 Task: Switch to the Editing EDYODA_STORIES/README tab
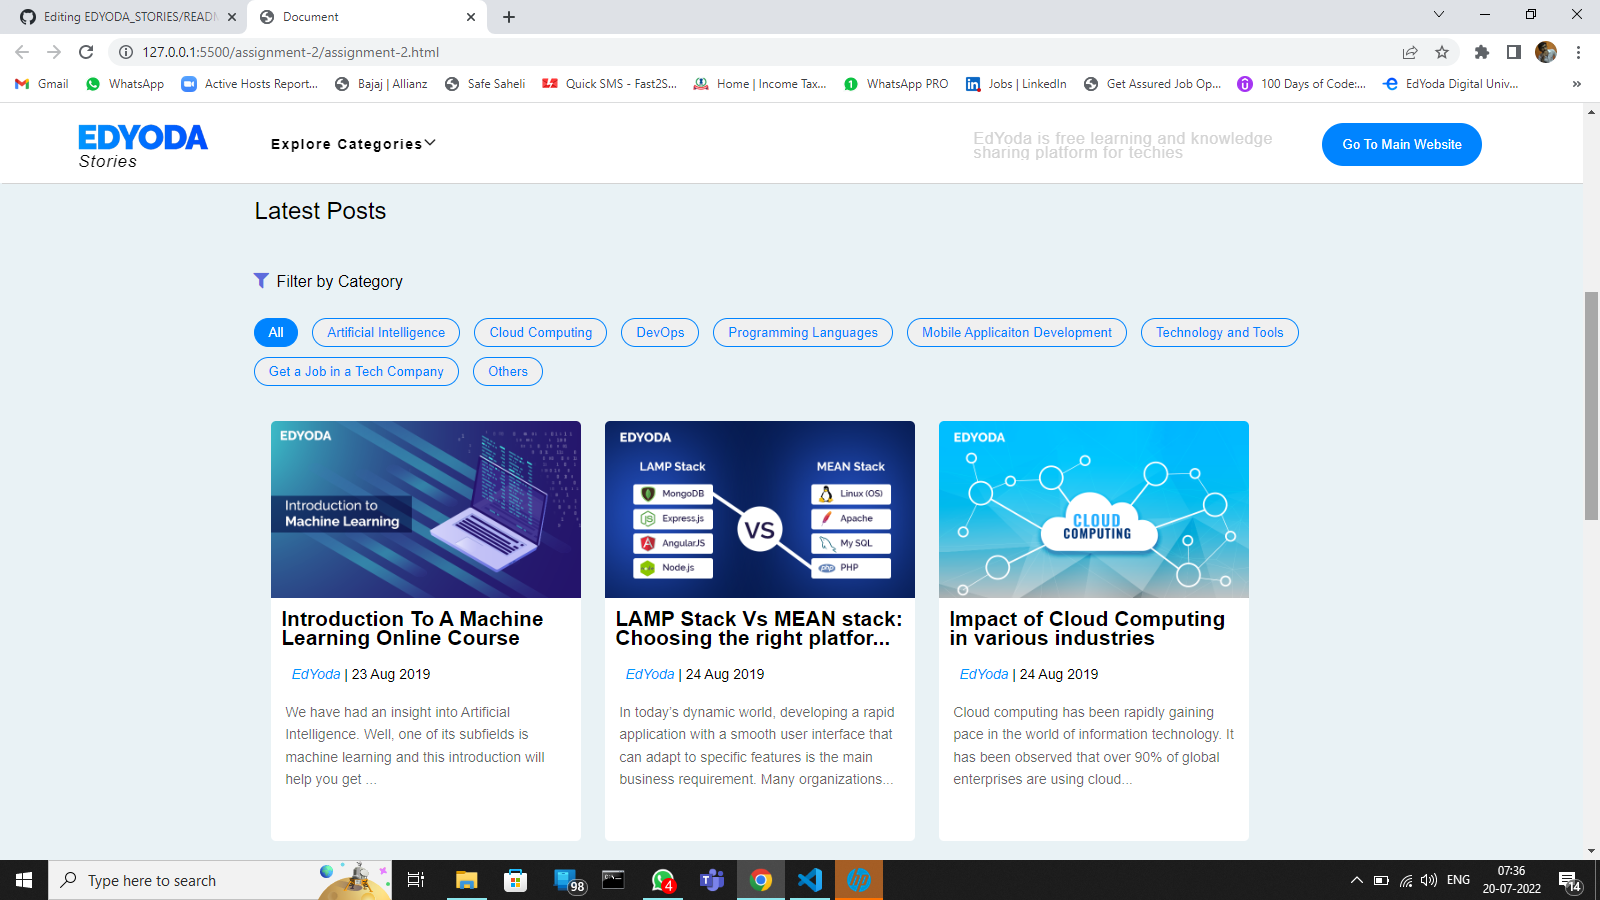[120, 16]
